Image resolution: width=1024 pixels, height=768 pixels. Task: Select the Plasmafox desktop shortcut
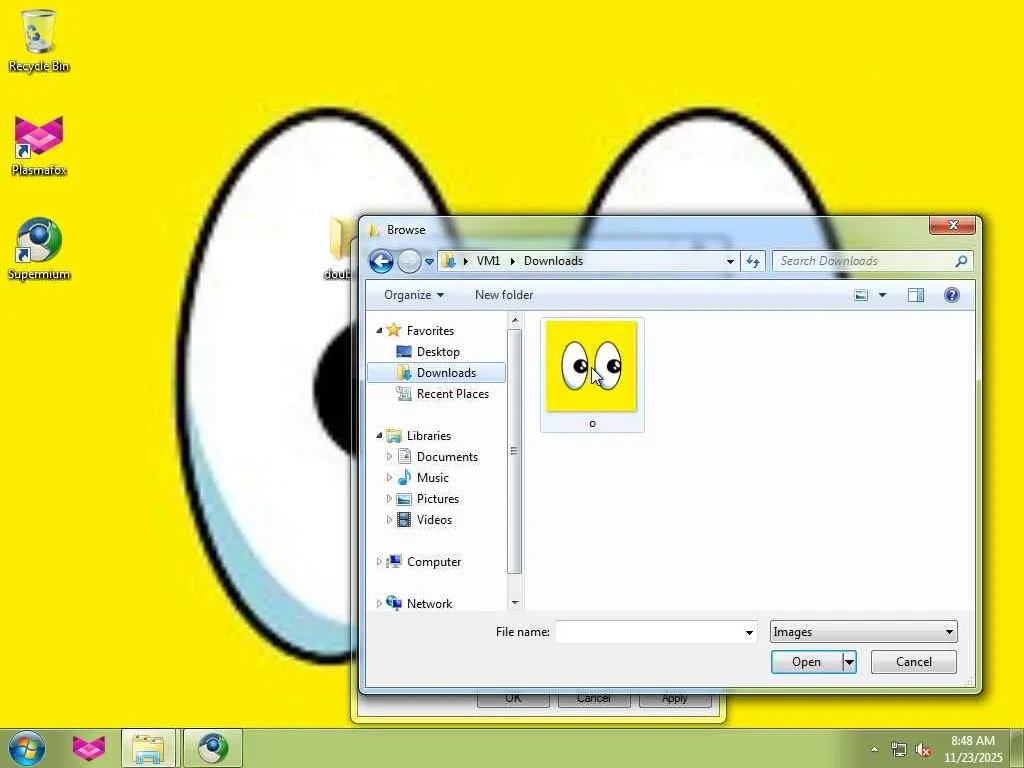click(39, 146)
